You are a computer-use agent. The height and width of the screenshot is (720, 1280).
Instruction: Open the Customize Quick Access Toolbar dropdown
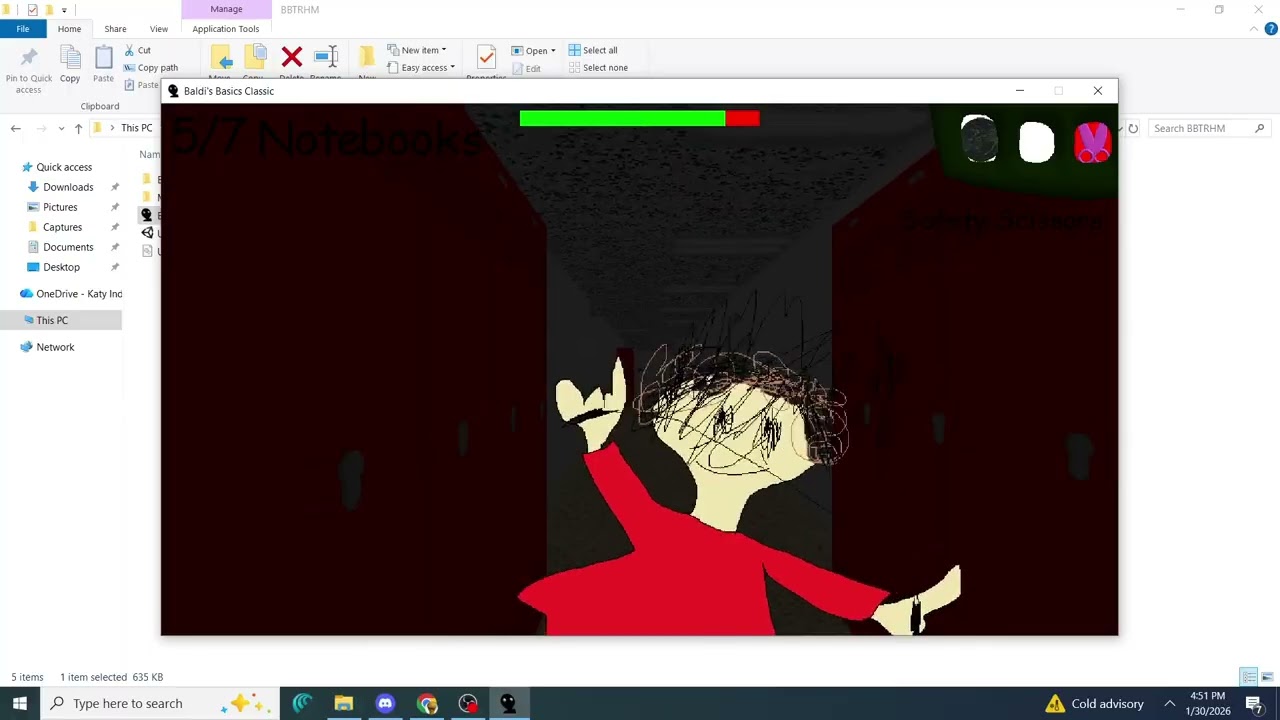pos(64,10)
